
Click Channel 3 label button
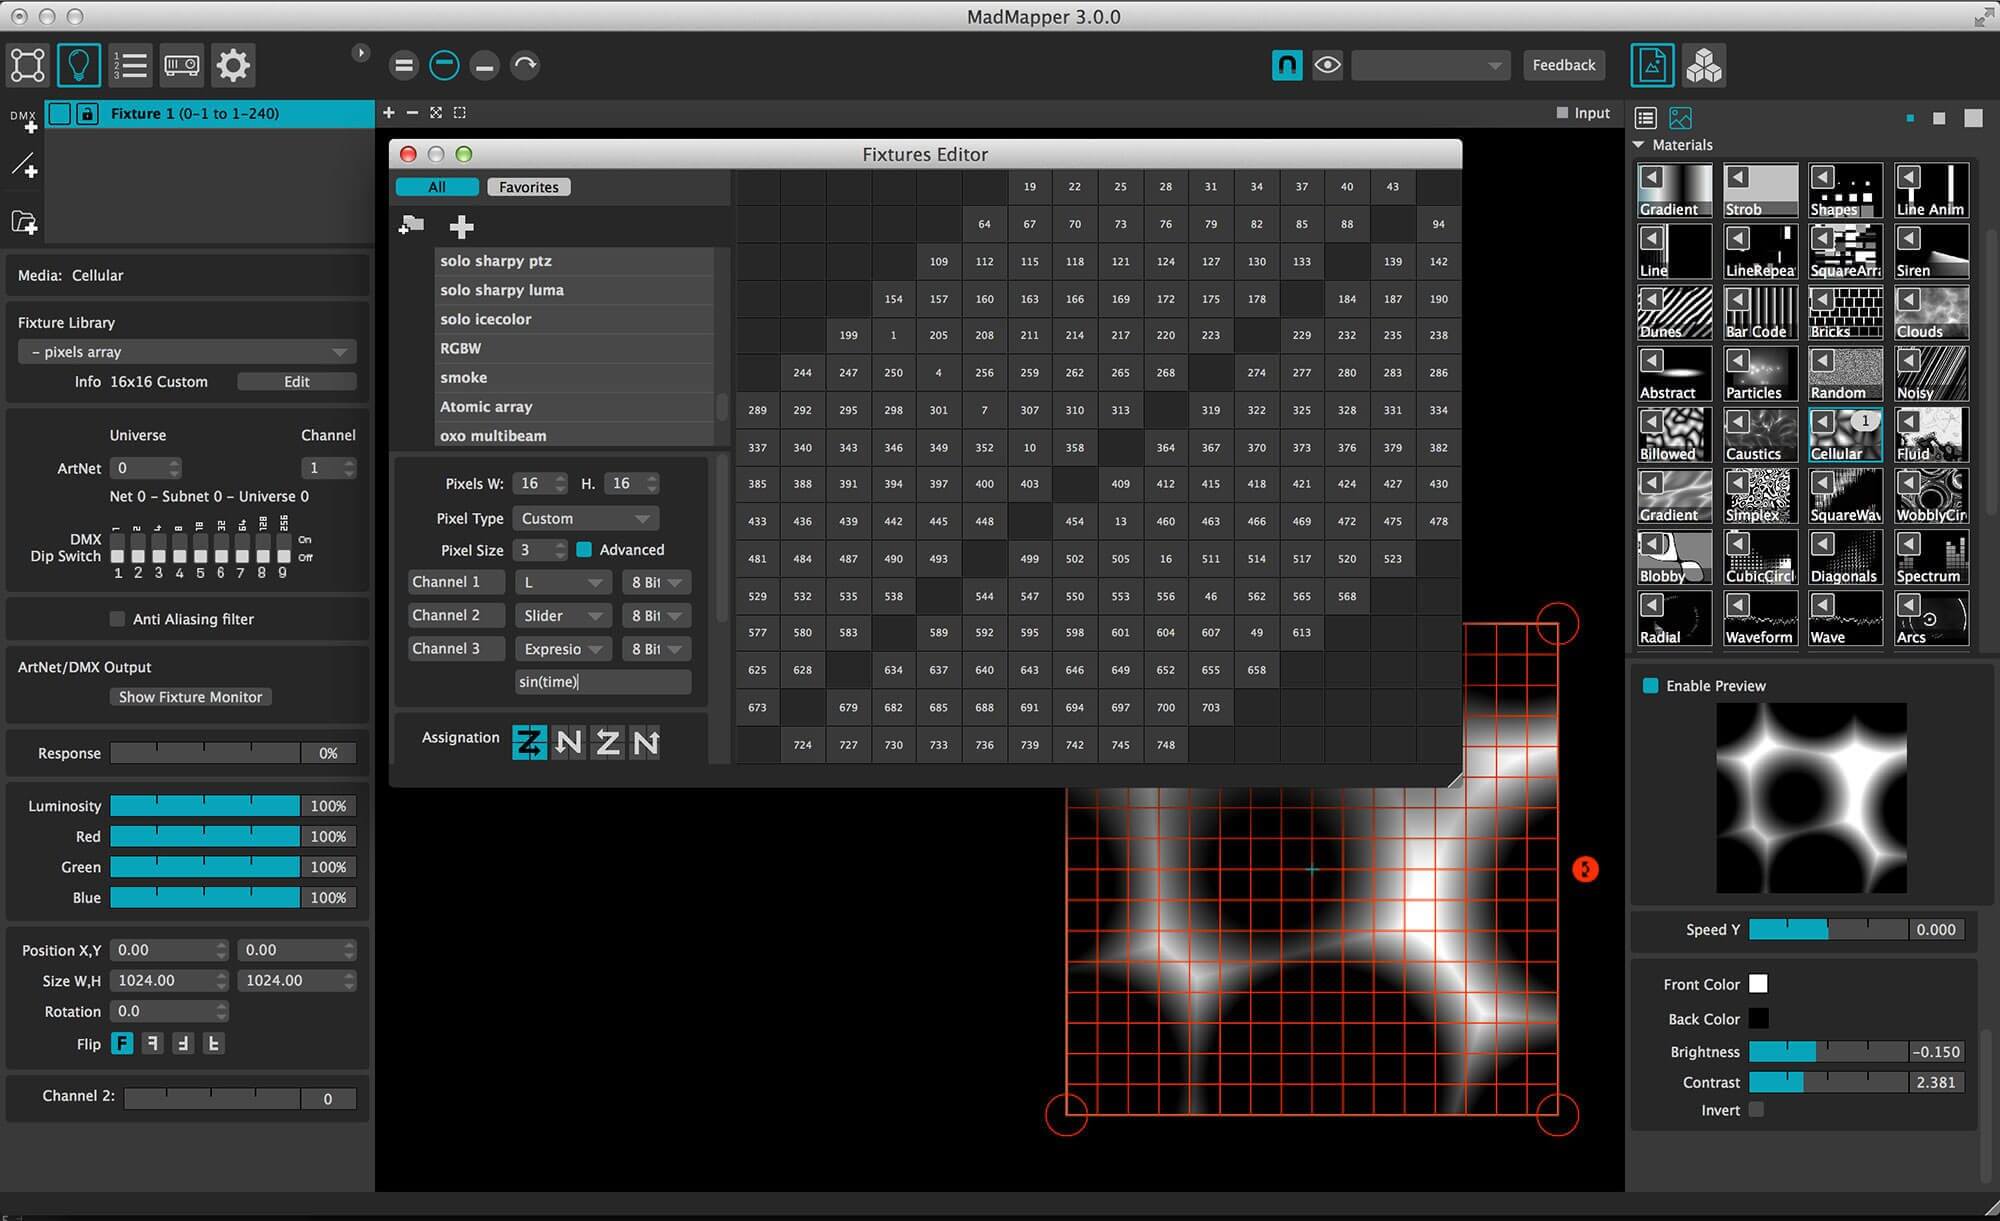tap(456, 649)
